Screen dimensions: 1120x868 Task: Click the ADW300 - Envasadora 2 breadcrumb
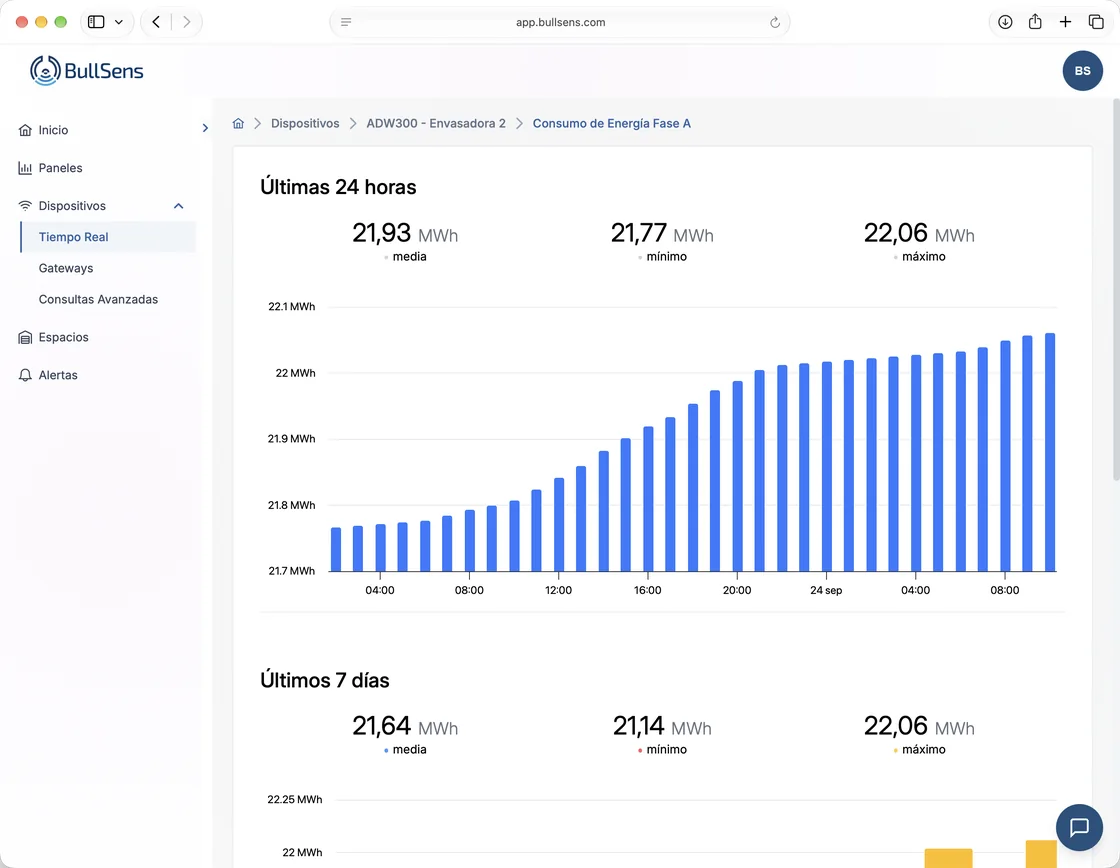436,124
